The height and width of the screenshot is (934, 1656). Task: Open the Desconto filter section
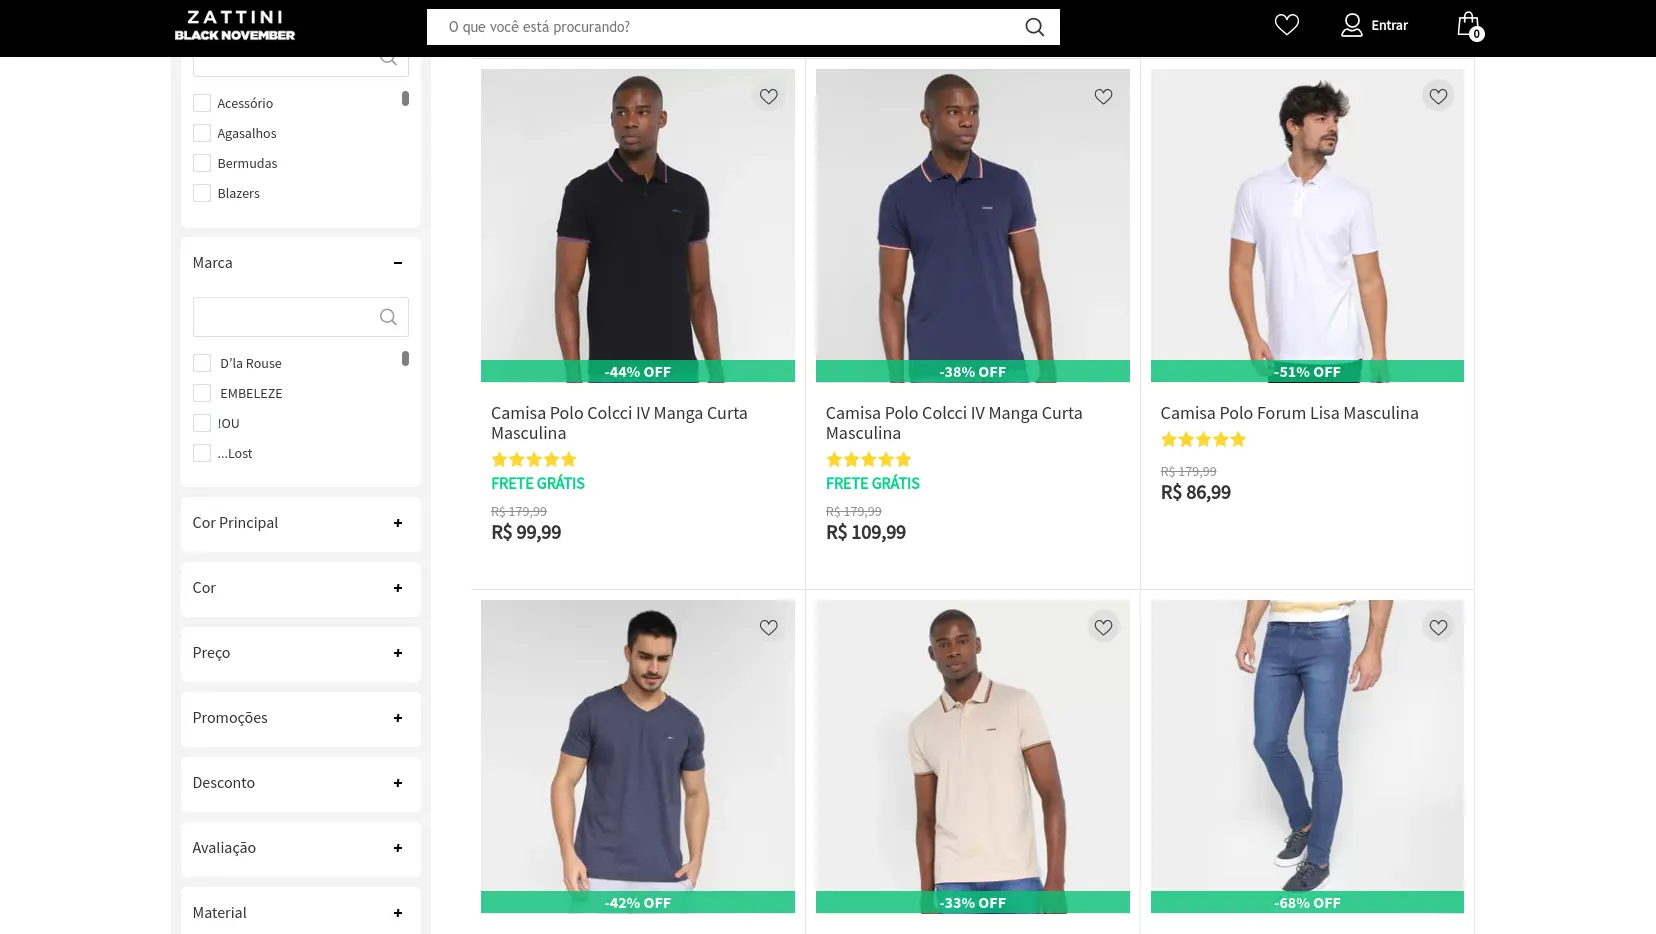click(x=397, y=784)
